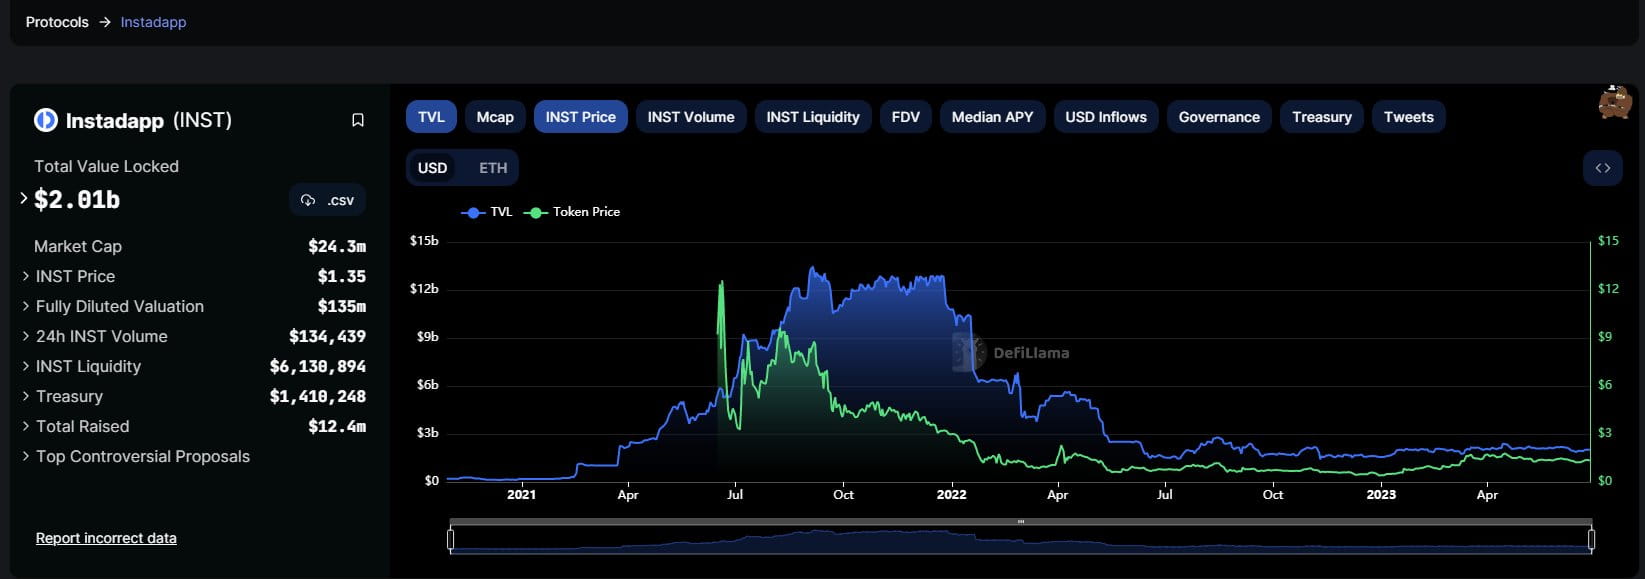The image size is (1645, 579).
Task: Click the Instadapp logo icon
Action: 46,120
